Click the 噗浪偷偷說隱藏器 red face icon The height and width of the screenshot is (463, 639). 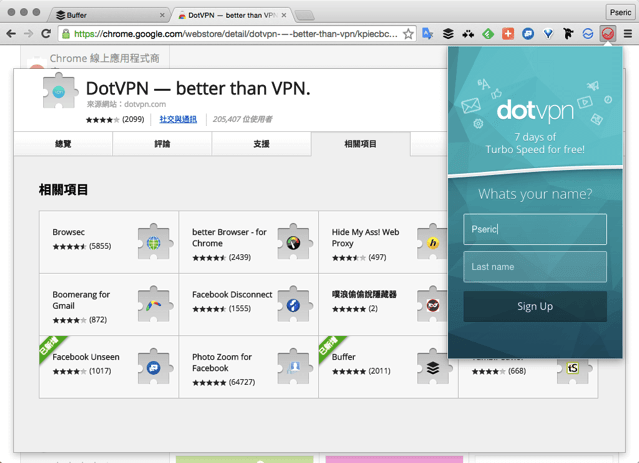(x=433, y=305)
